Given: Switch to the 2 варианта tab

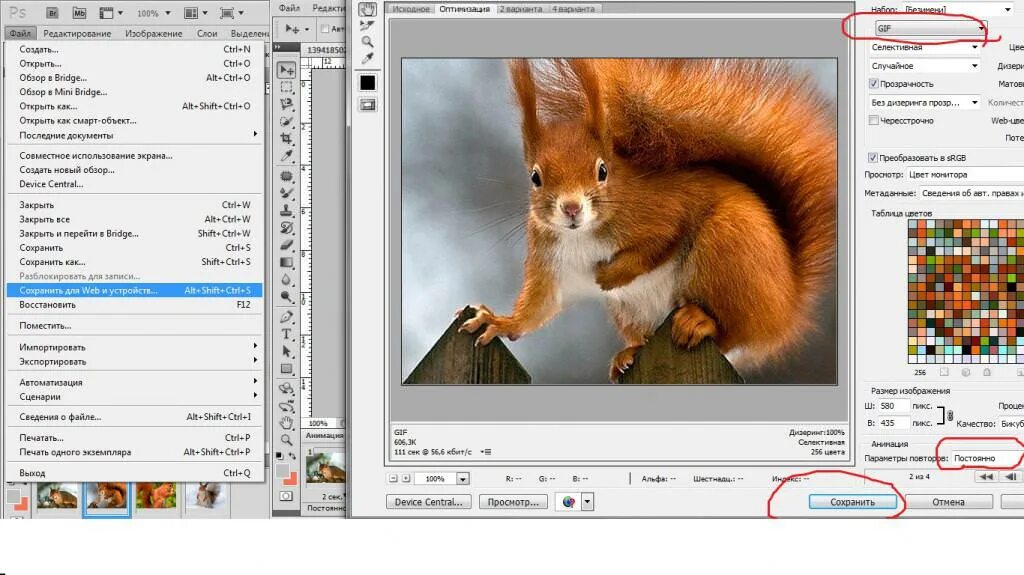Looking at the screenshot, I should (x=520, y=9).
